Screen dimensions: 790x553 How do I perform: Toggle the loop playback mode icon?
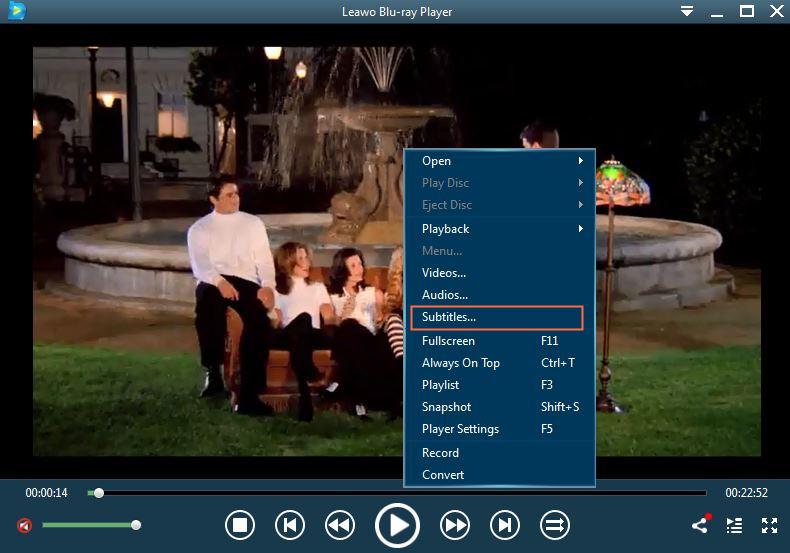pos(554,525)
